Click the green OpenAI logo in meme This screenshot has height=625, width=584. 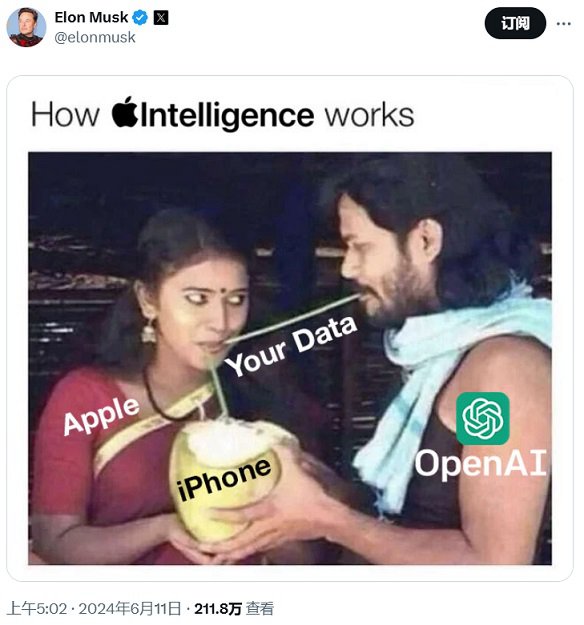tap(482, 418)
